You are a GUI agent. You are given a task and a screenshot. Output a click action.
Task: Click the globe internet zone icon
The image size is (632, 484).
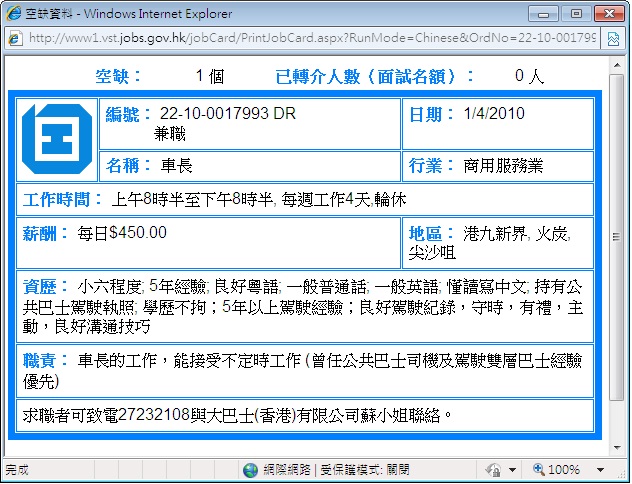pos(250,469)
